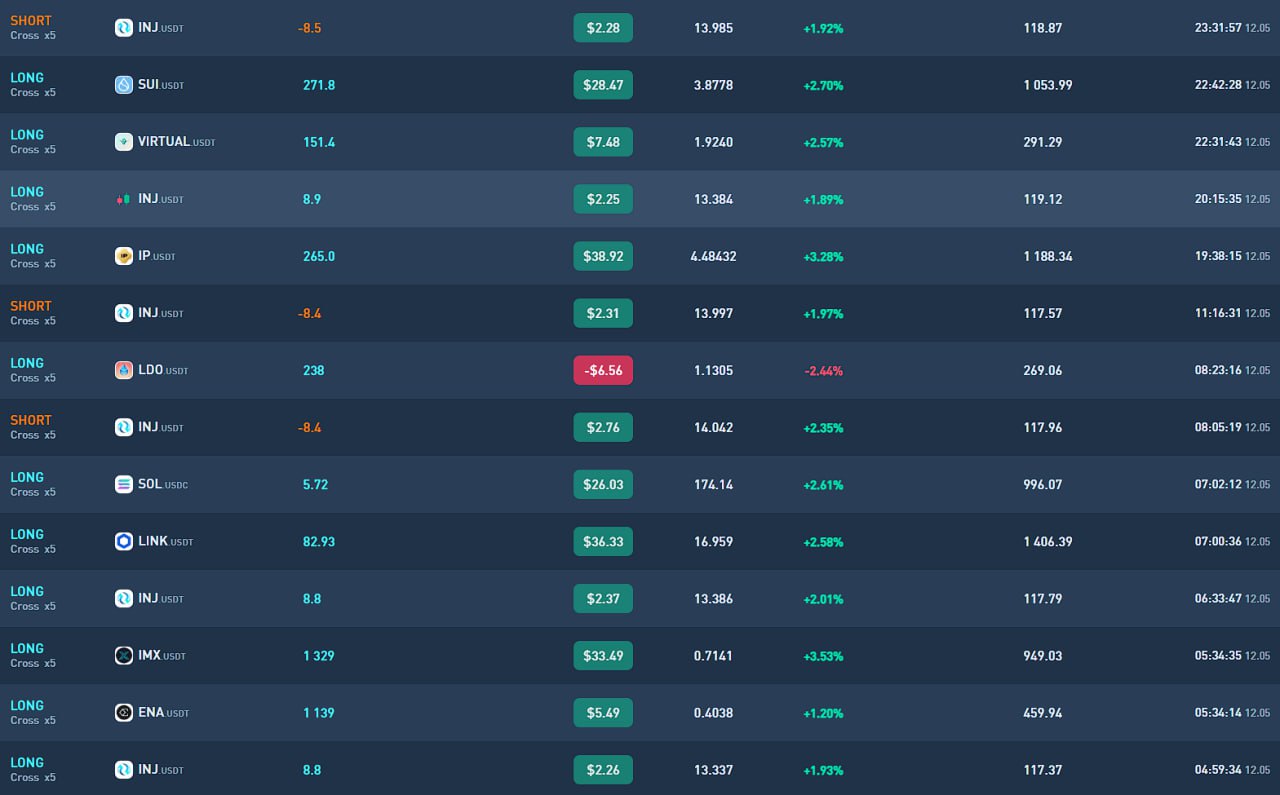Click the INJ coin icon in the 11:16:31 row
Image resolution: width=1280 pixels, height=795 pixels.
(x=124, y=313)
